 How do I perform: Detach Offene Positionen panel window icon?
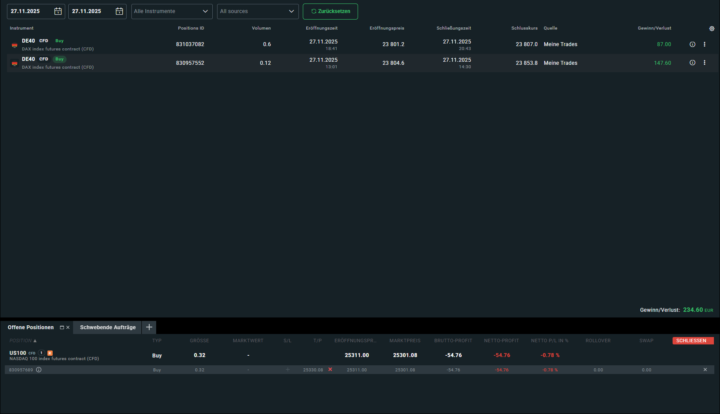(x=62, y=328)
